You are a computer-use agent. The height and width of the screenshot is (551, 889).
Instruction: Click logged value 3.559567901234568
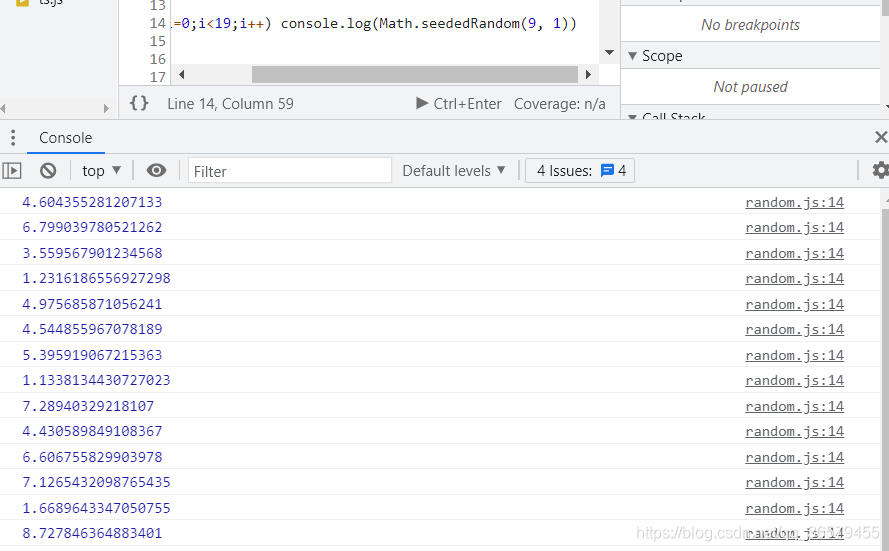coord(92,253)
